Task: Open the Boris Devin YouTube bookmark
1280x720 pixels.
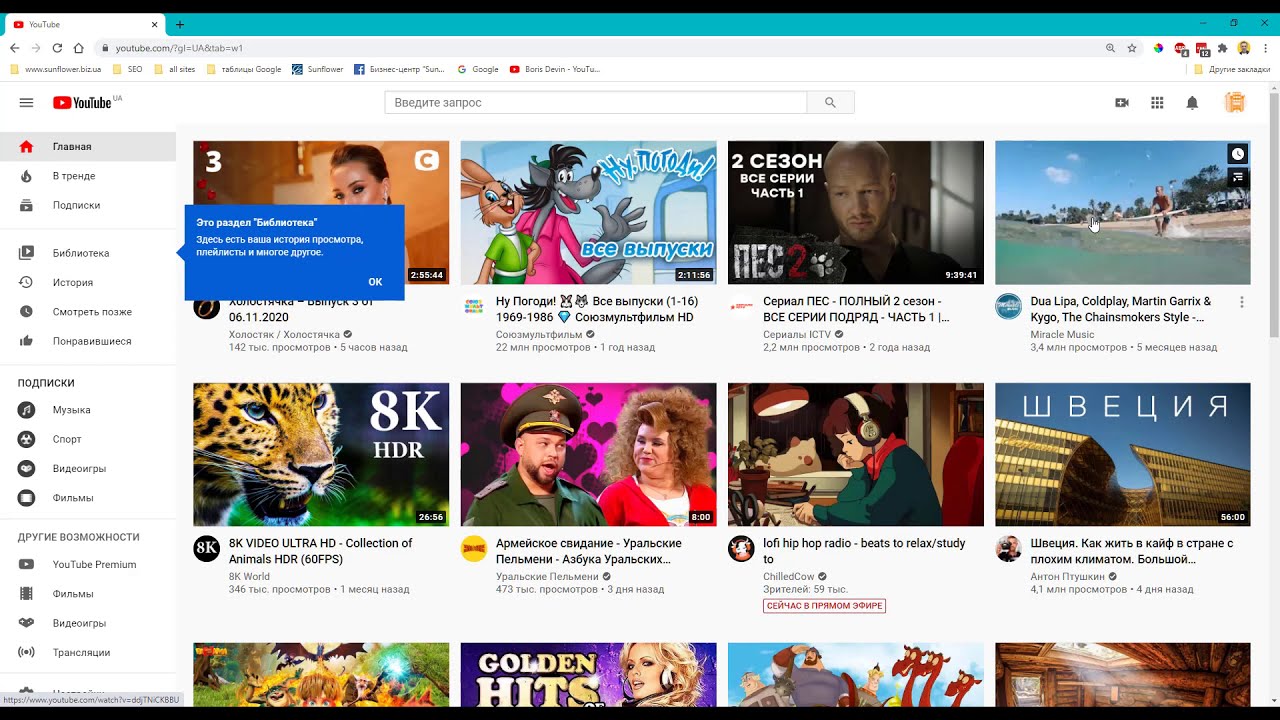Action: (x=555, y=70)
